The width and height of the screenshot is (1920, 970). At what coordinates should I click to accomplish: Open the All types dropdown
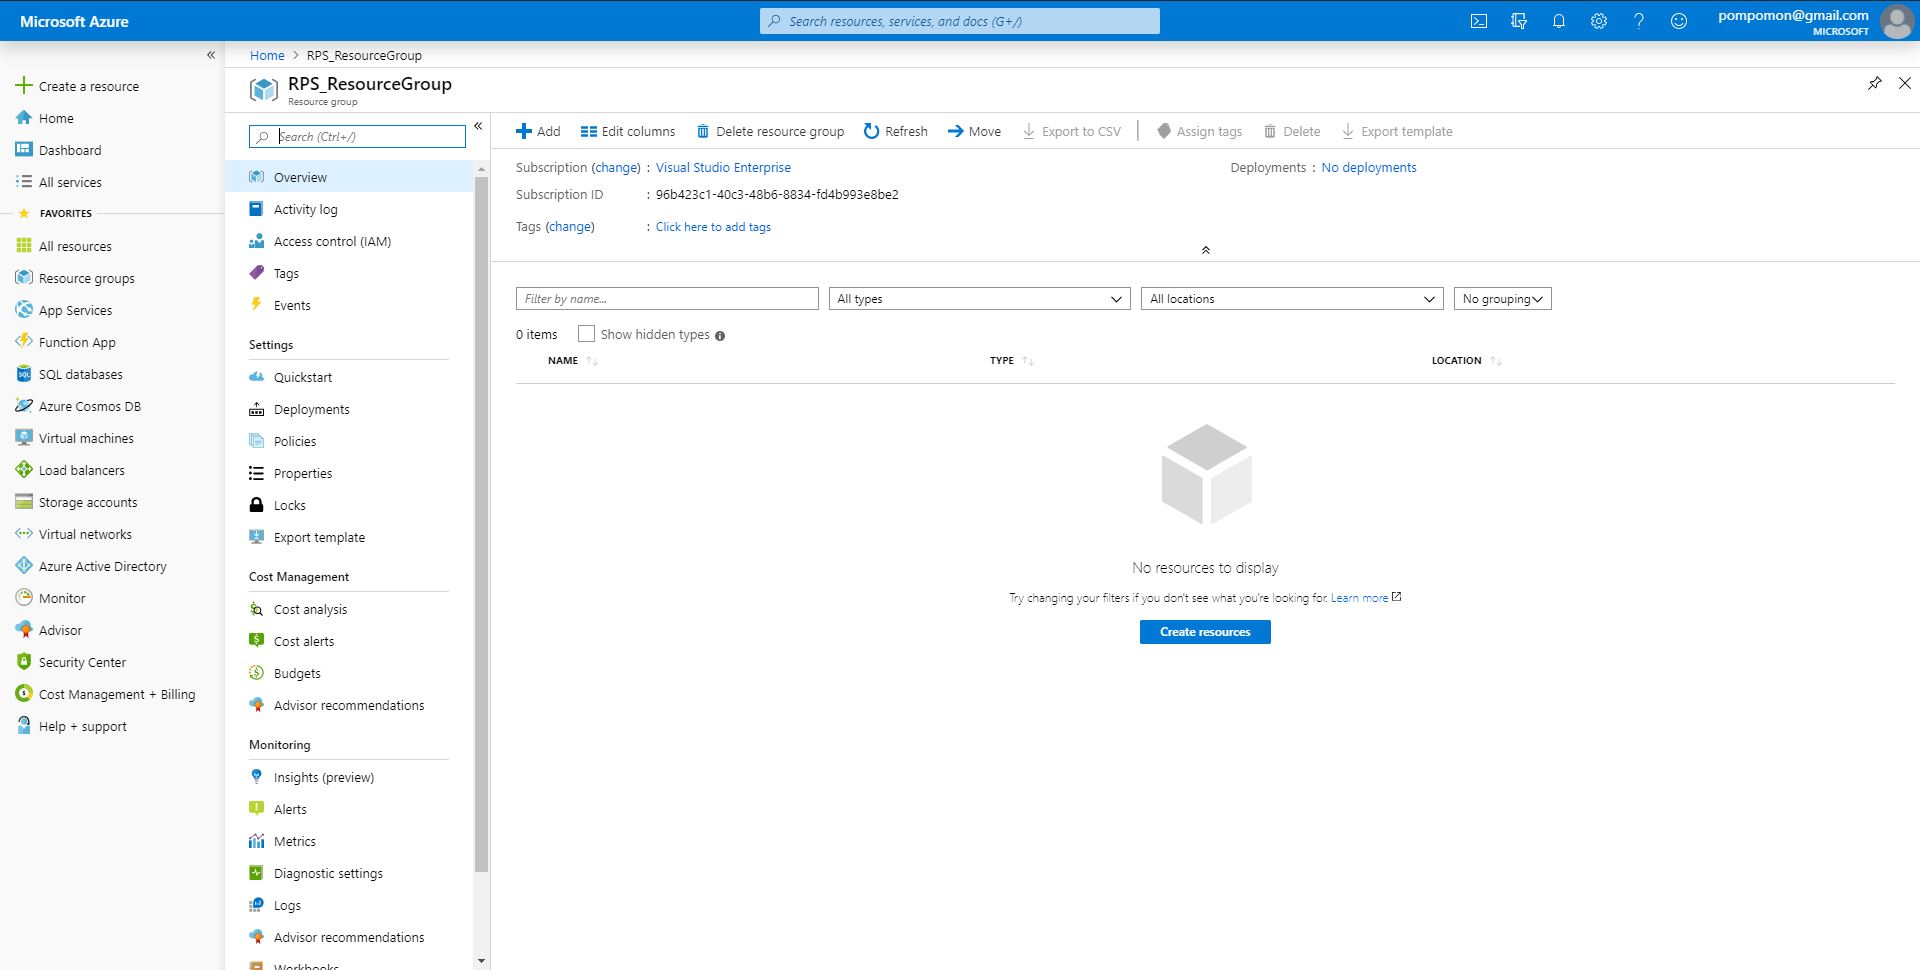(x=979, y=299)
